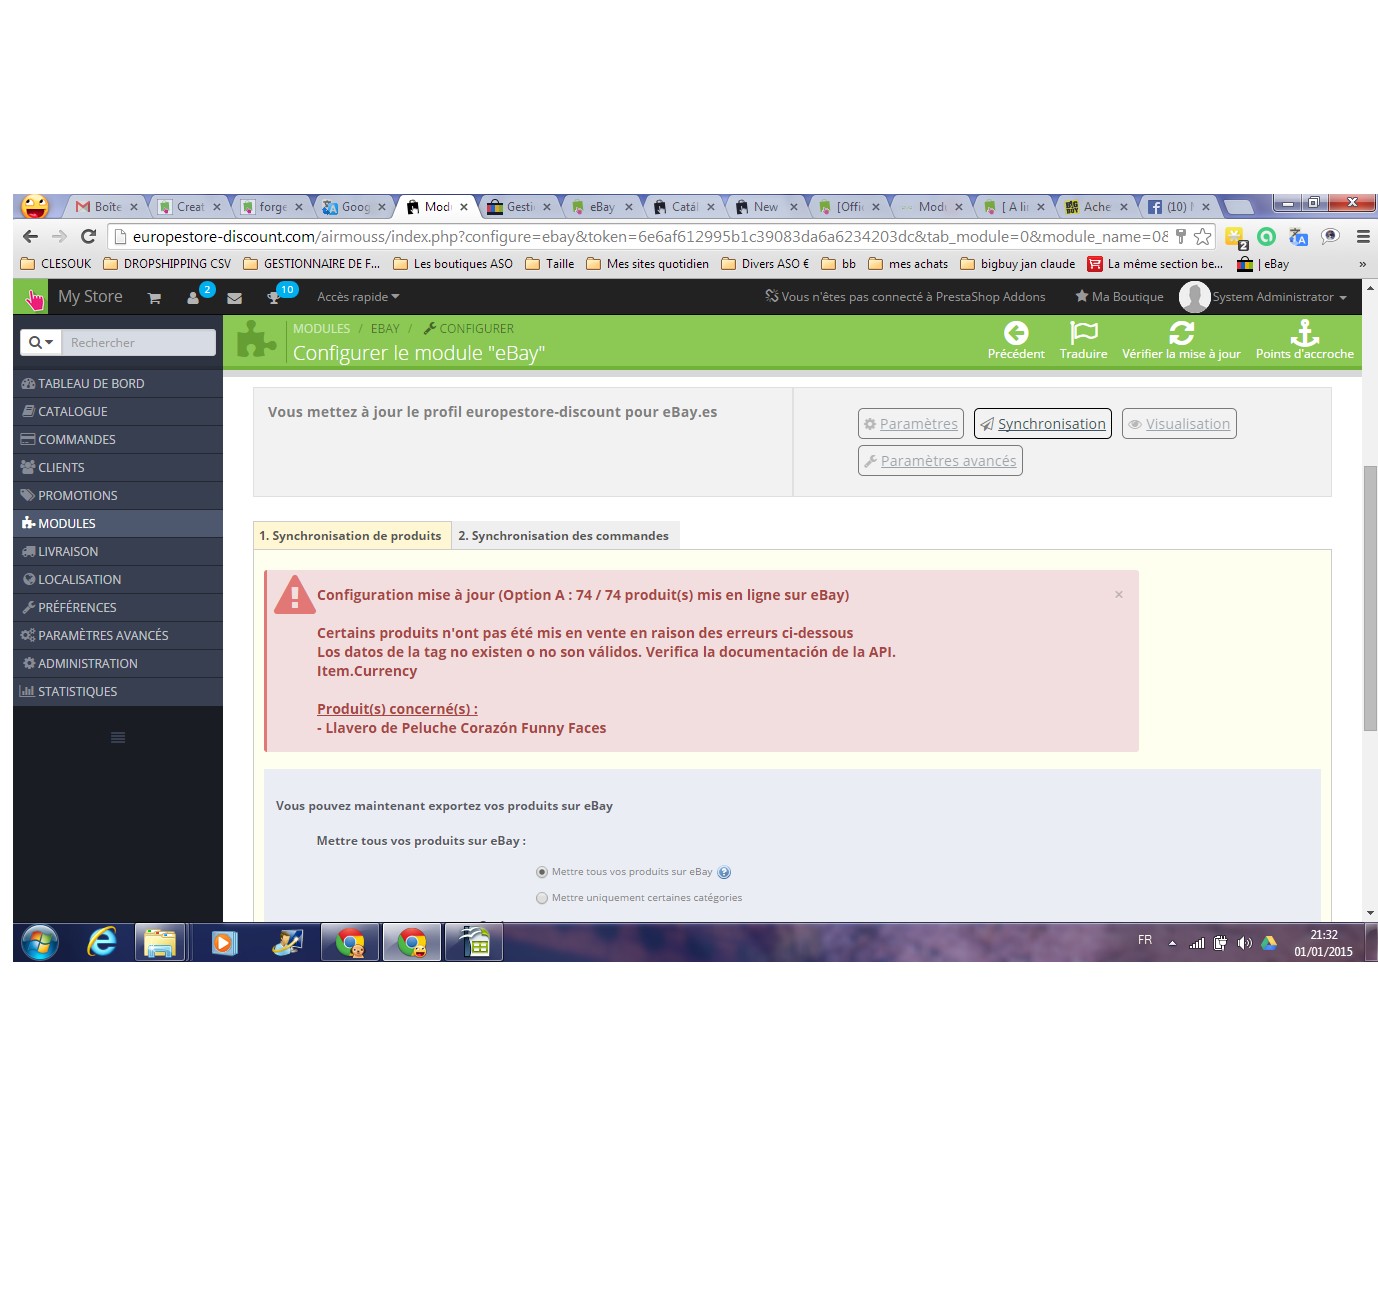
Task: Open customer notifications icon with badge 2
Action: [x=194, y=298]
